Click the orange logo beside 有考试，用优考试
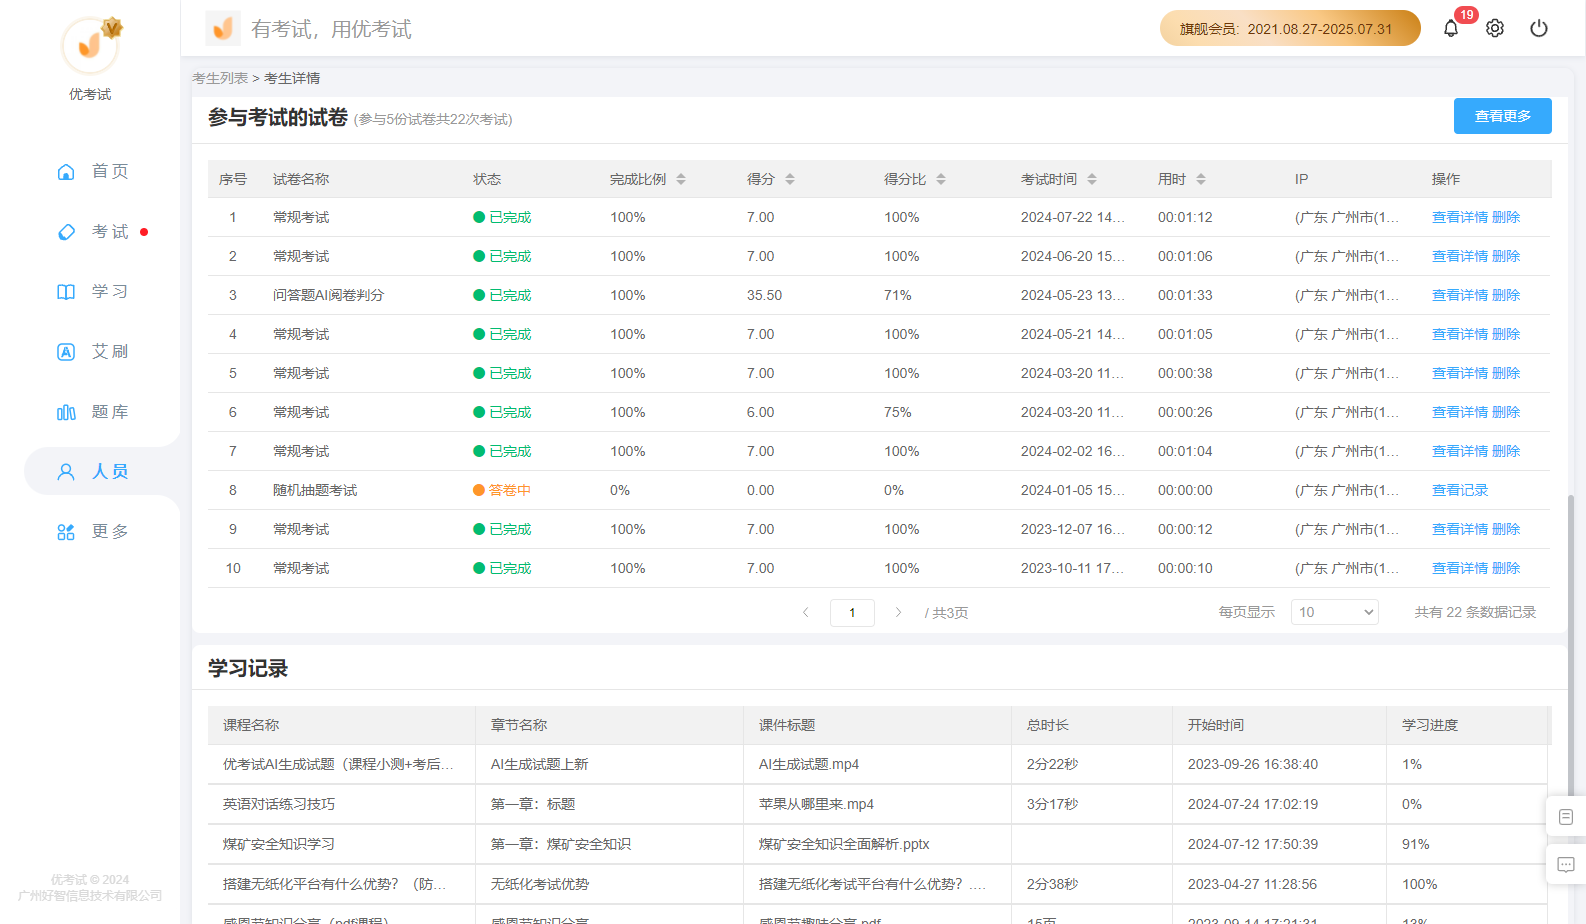1586x924 pixels. (223, 28)
